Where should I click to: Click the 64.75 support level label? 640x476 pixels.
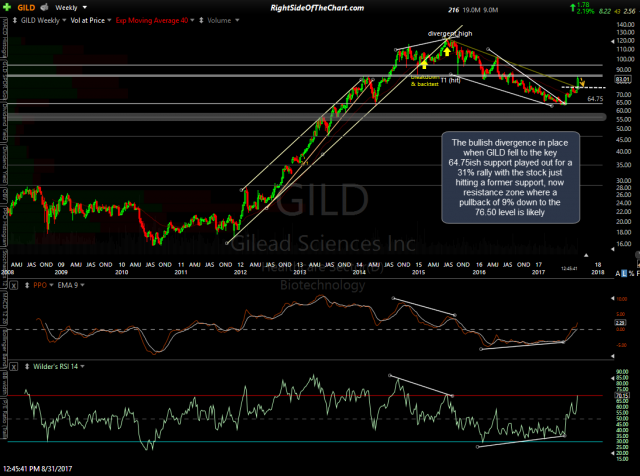[595, 99]
